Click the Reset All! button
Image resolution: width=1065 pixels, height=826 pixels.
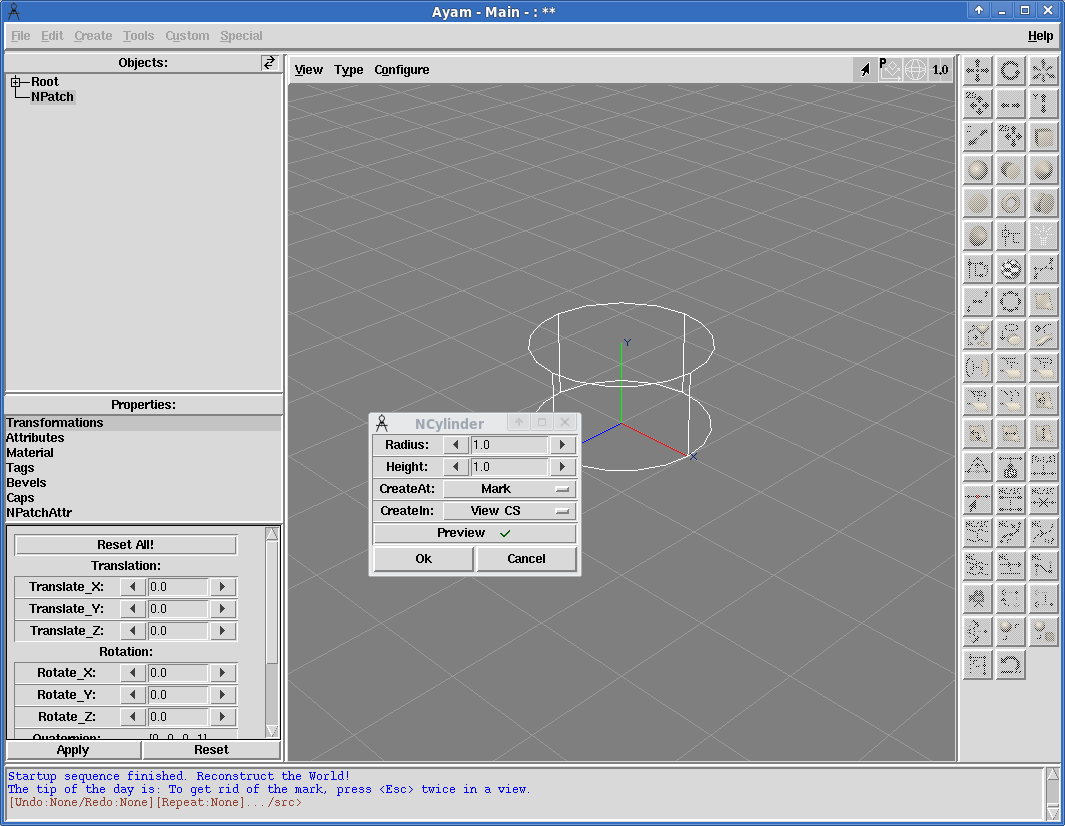(x=126, y=545)
